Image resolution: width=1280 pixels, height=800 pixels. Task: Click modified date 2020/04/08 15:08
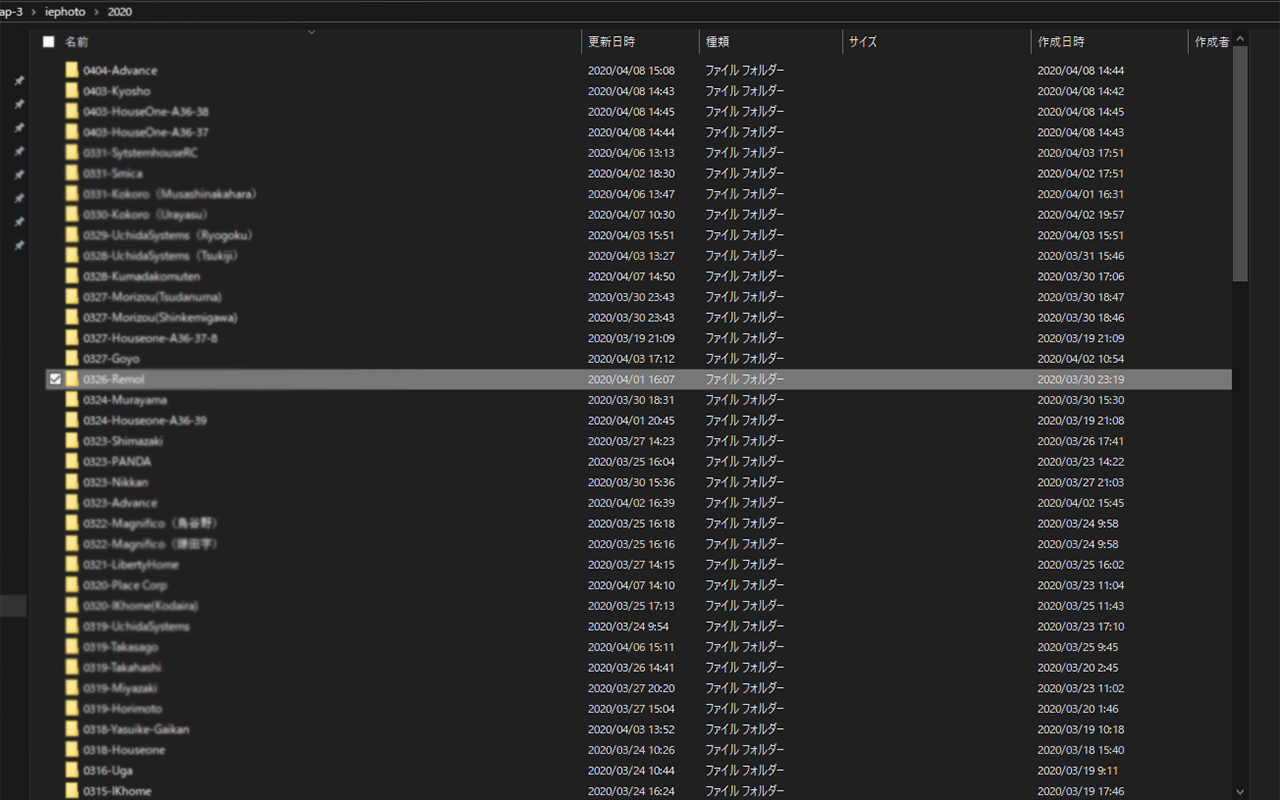point(631,71)
